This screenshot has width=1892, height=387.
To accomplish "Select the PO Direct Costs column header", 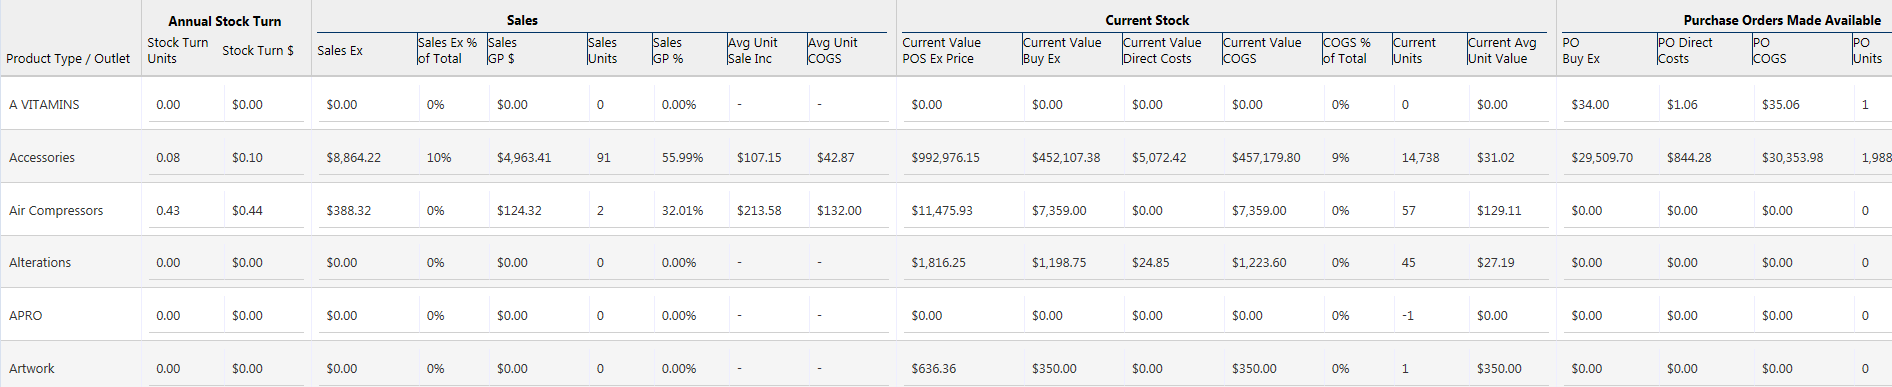I will pyautogui.click(x=1685, y=51).
